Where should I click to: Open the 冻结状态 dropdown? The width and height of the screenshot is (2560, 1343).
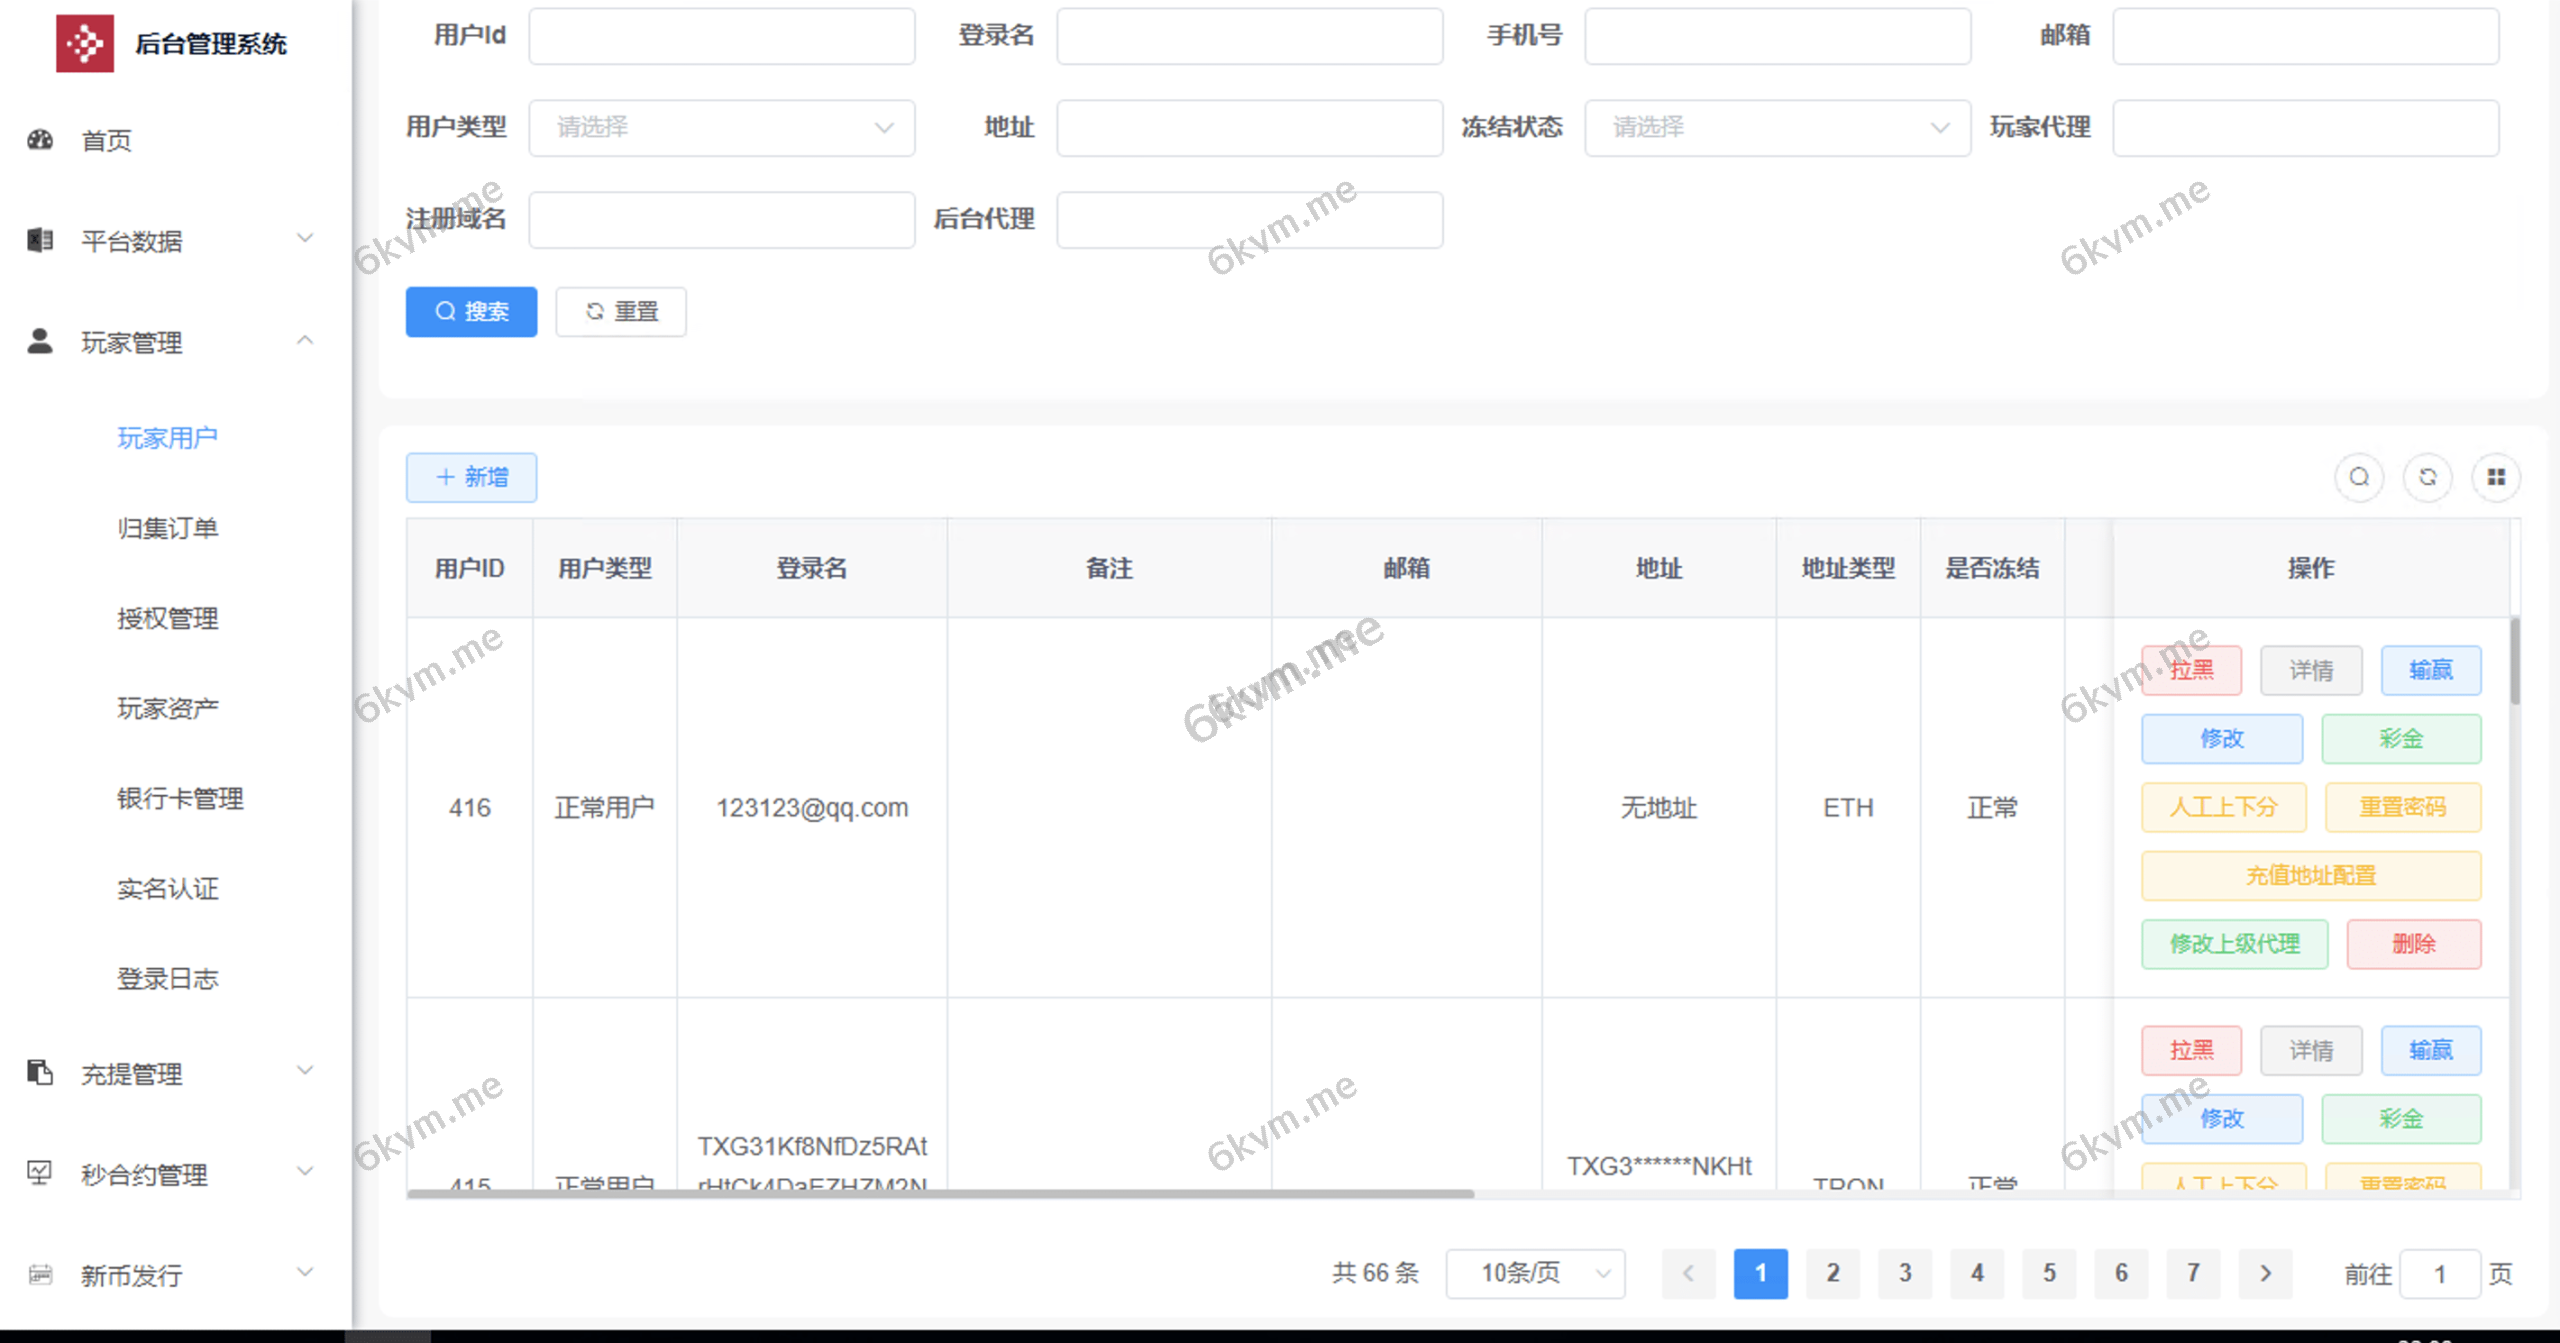click(x=1778, y=128)
